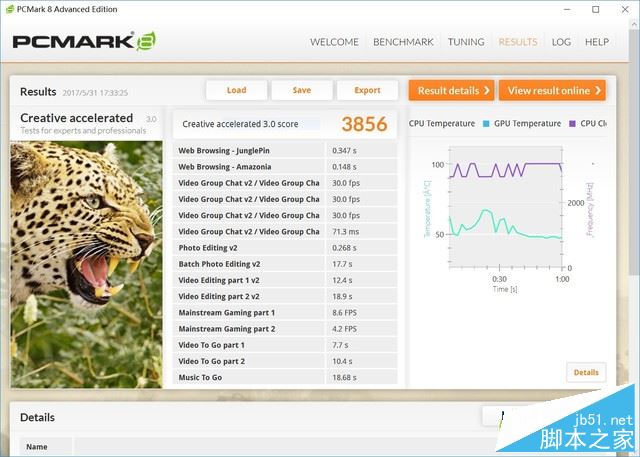Click the Export button
The image size is (640, 457).
(367, 90)
